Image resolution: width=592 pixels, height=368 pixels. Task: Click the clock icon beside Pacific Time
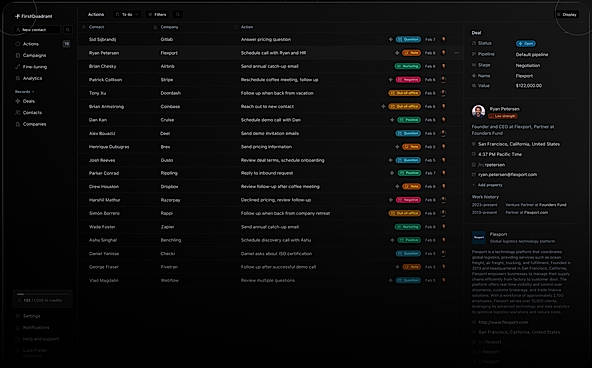pos(474,154)
